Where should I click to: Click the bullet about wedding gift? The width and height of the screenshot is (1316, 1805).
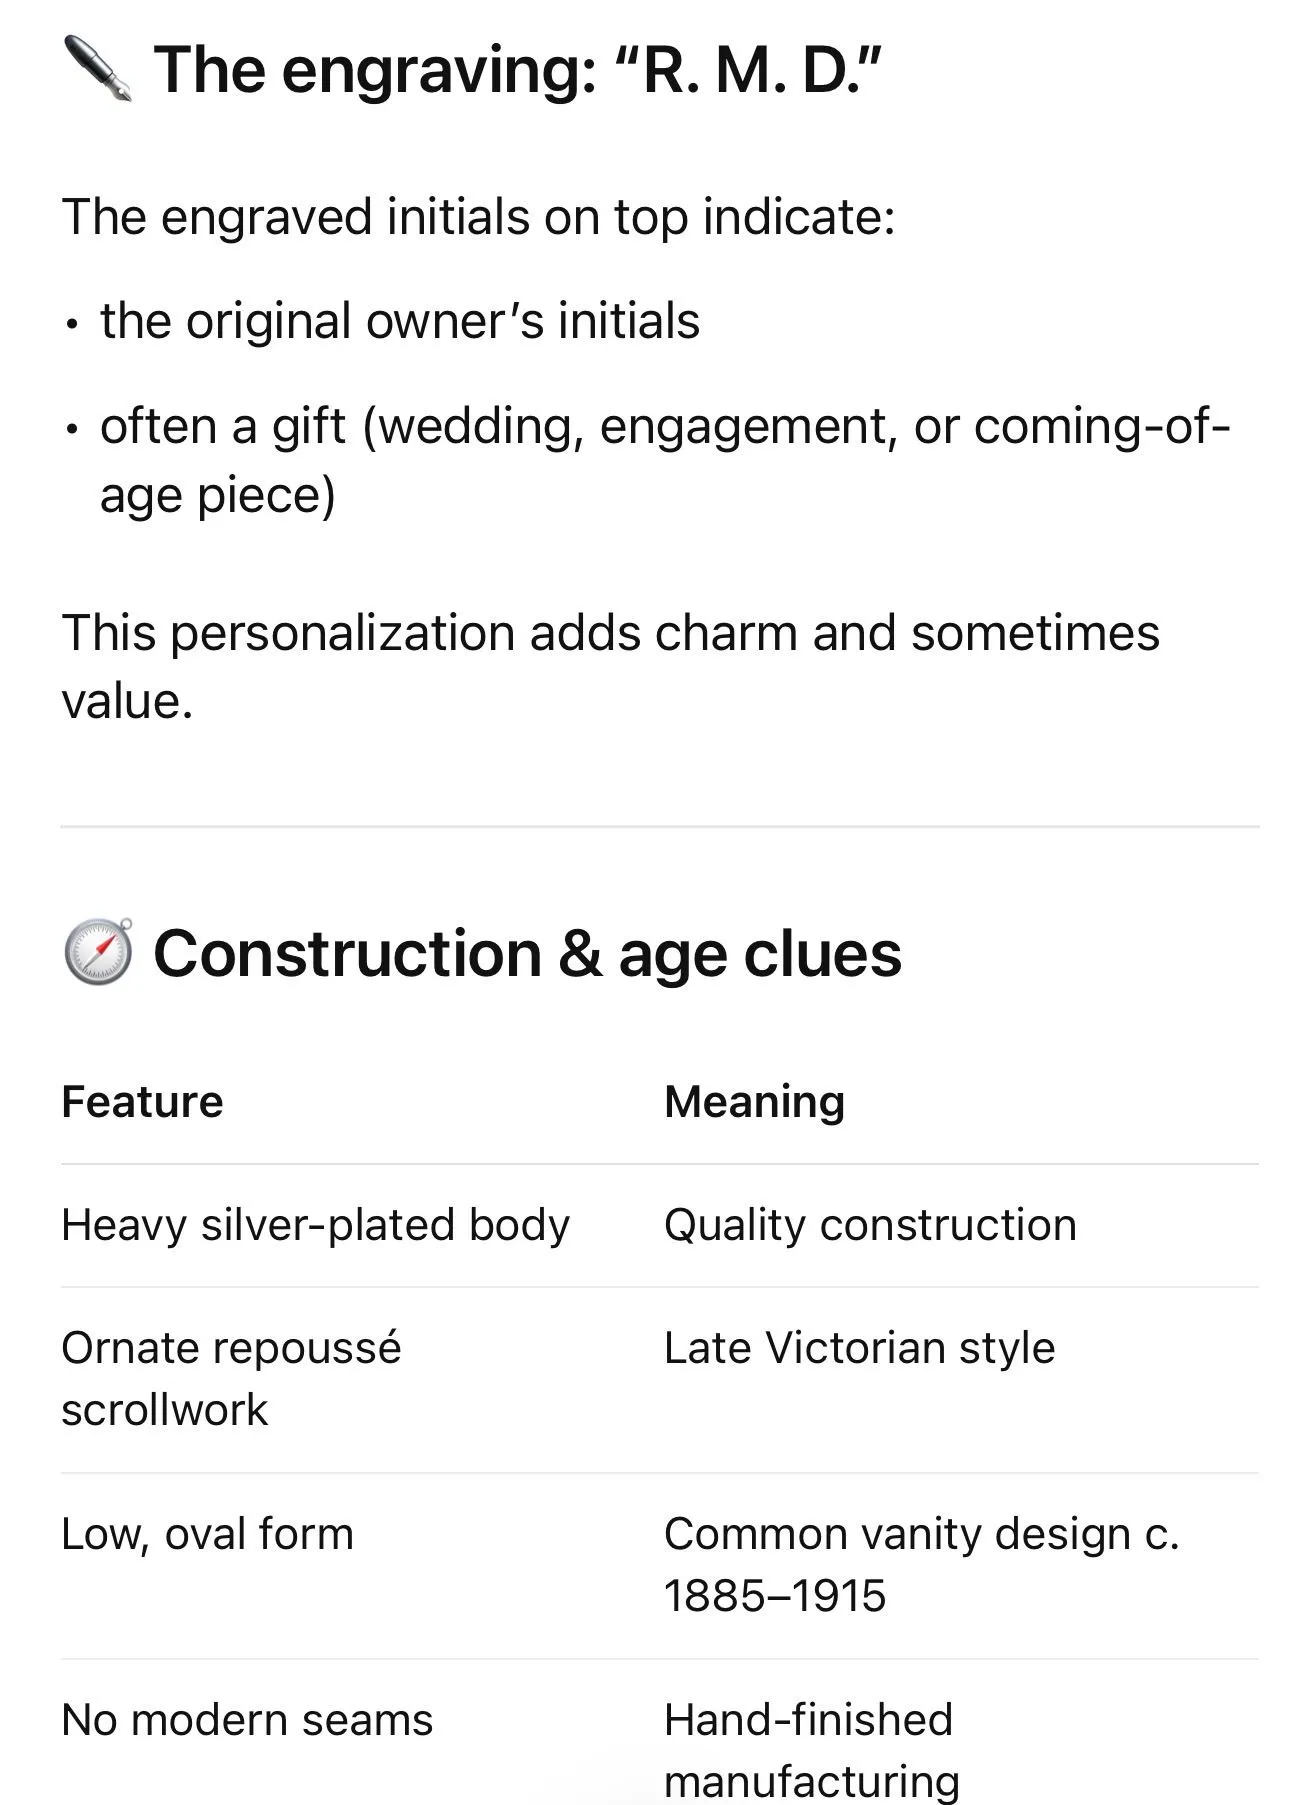click(664, 460)
